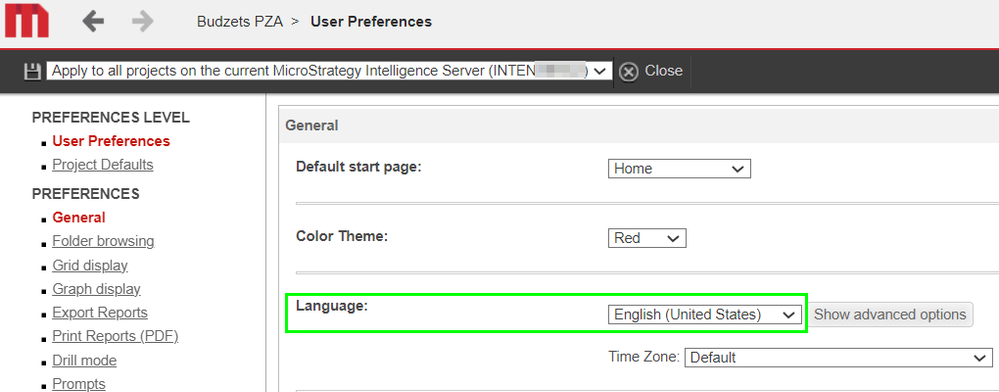Open Folder browsing preferences
This screenshot has height=392, width=999.
(103, 241)
